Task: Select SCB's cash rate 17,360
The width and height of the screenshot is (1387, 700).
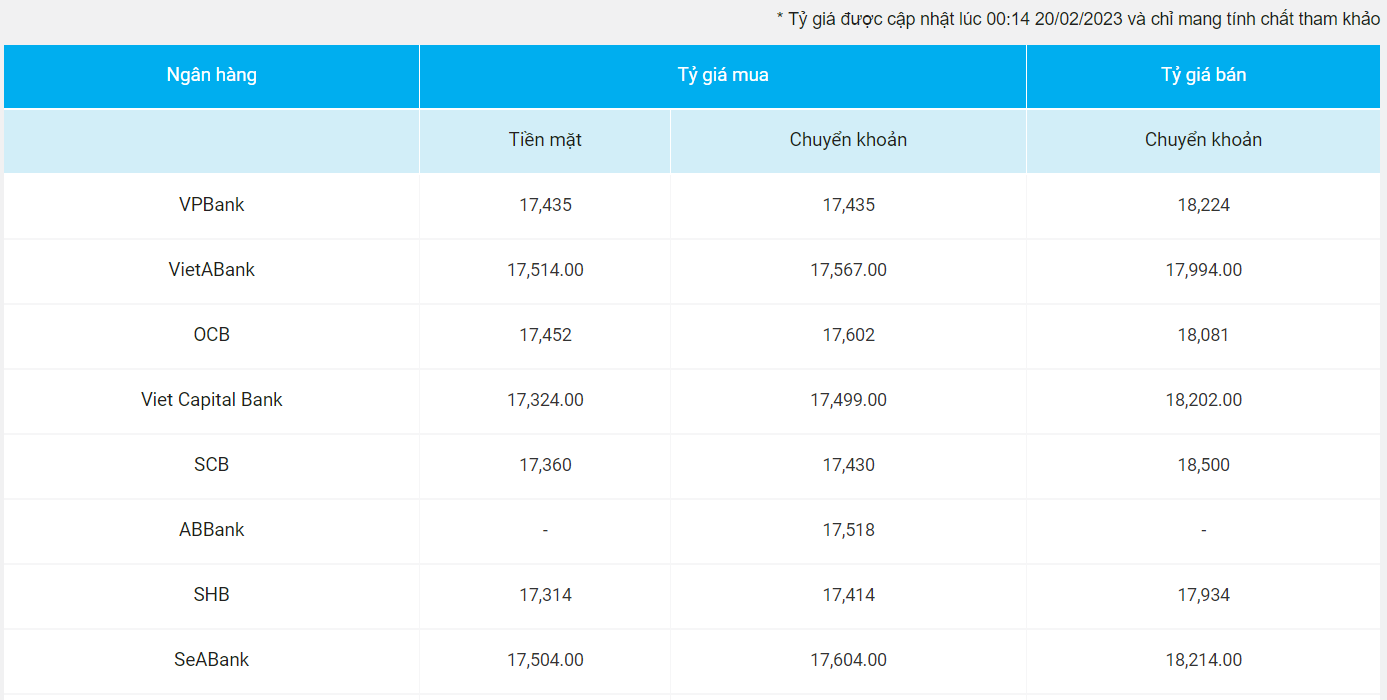Action: click(x=545, y=465)
